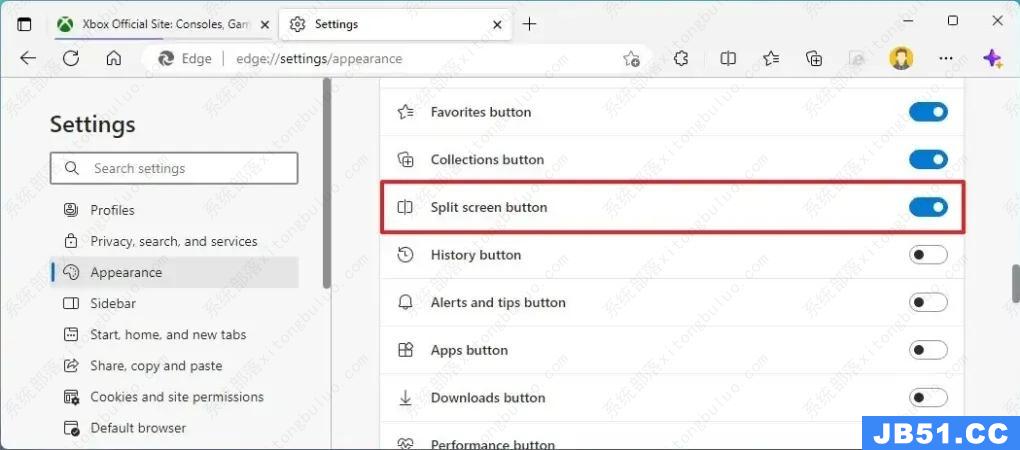Add this page to favorites
1020x450 pixels.
coord(631,59)
